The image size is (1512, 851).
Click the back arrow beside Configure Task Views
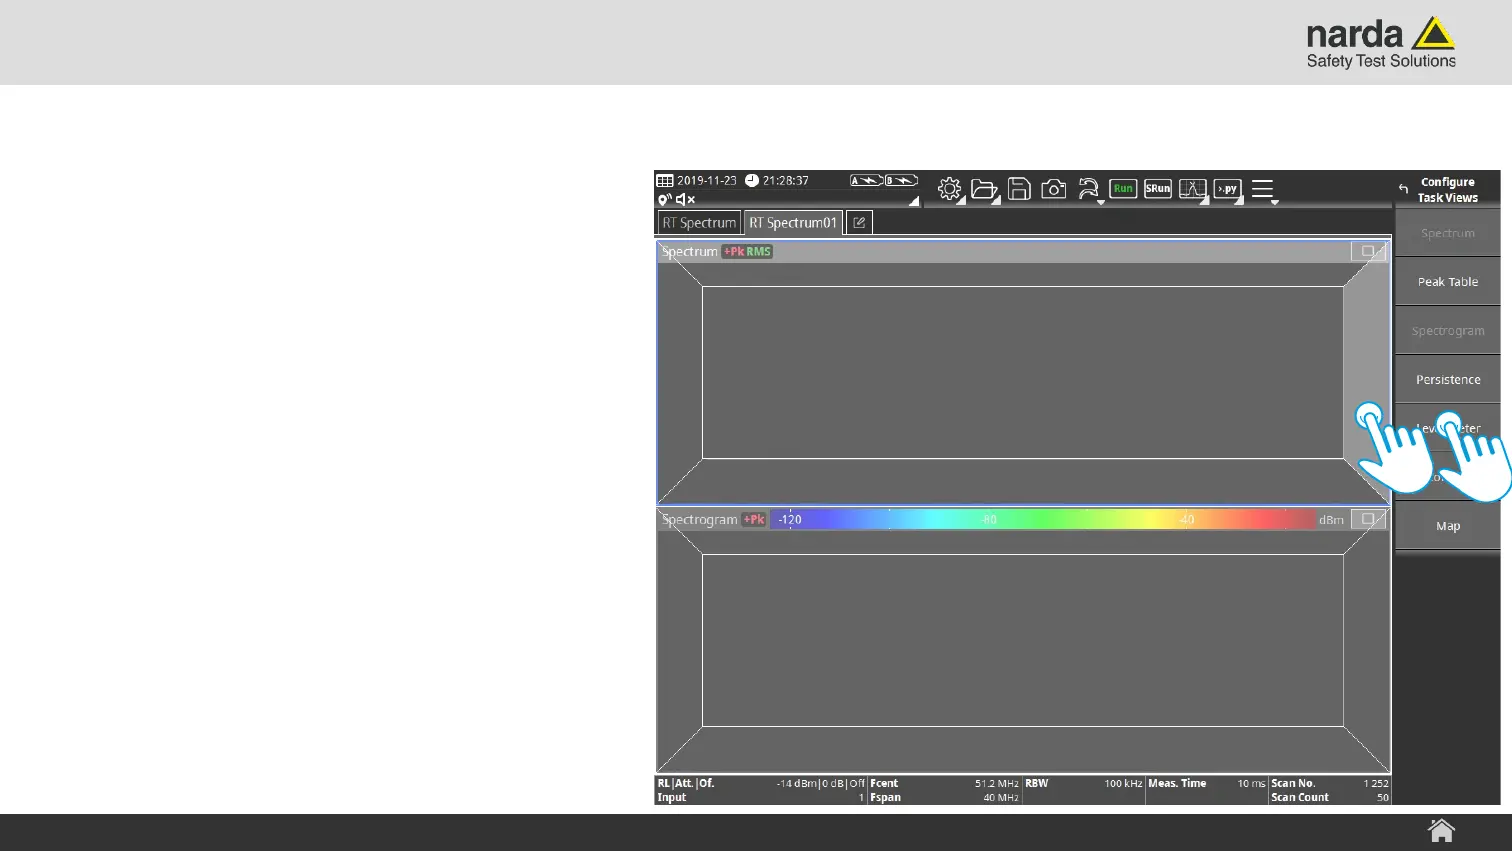(x=1404, y=189)
